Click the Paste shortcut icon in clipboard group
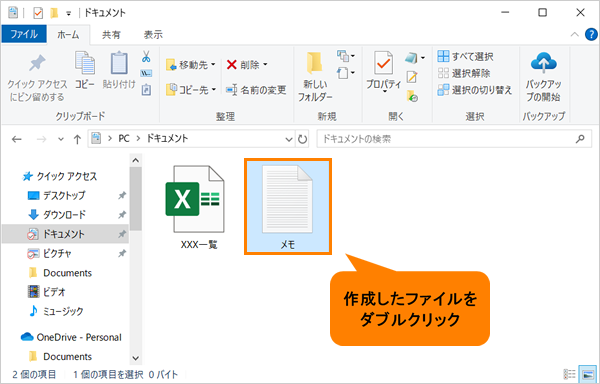 tap(146, 90)
